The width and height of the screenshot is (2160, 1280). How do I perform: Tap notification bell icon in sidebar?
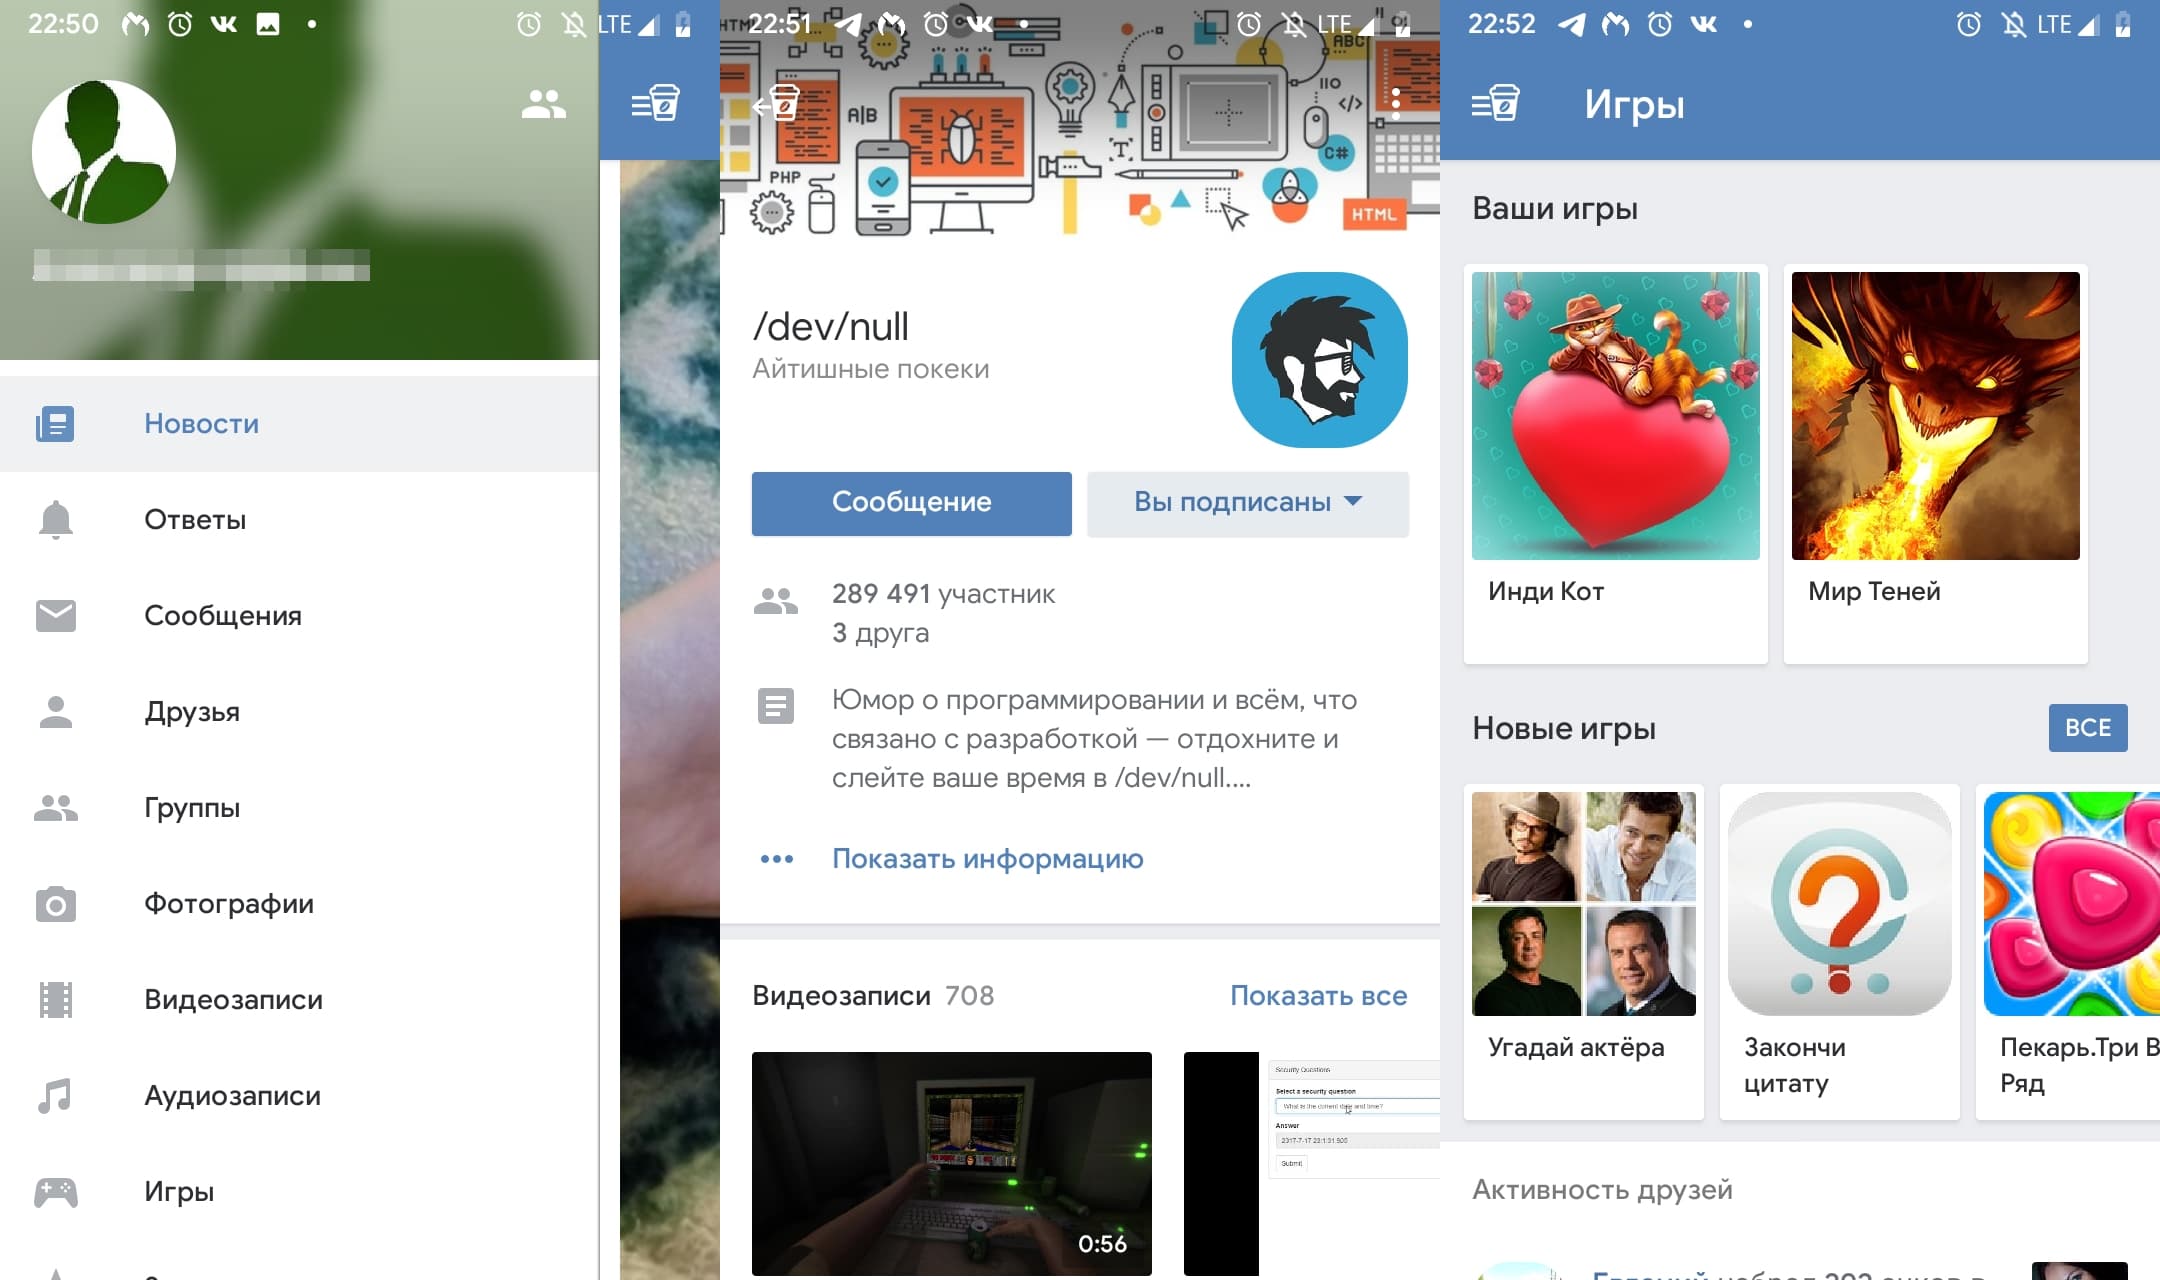pos(56,518)
